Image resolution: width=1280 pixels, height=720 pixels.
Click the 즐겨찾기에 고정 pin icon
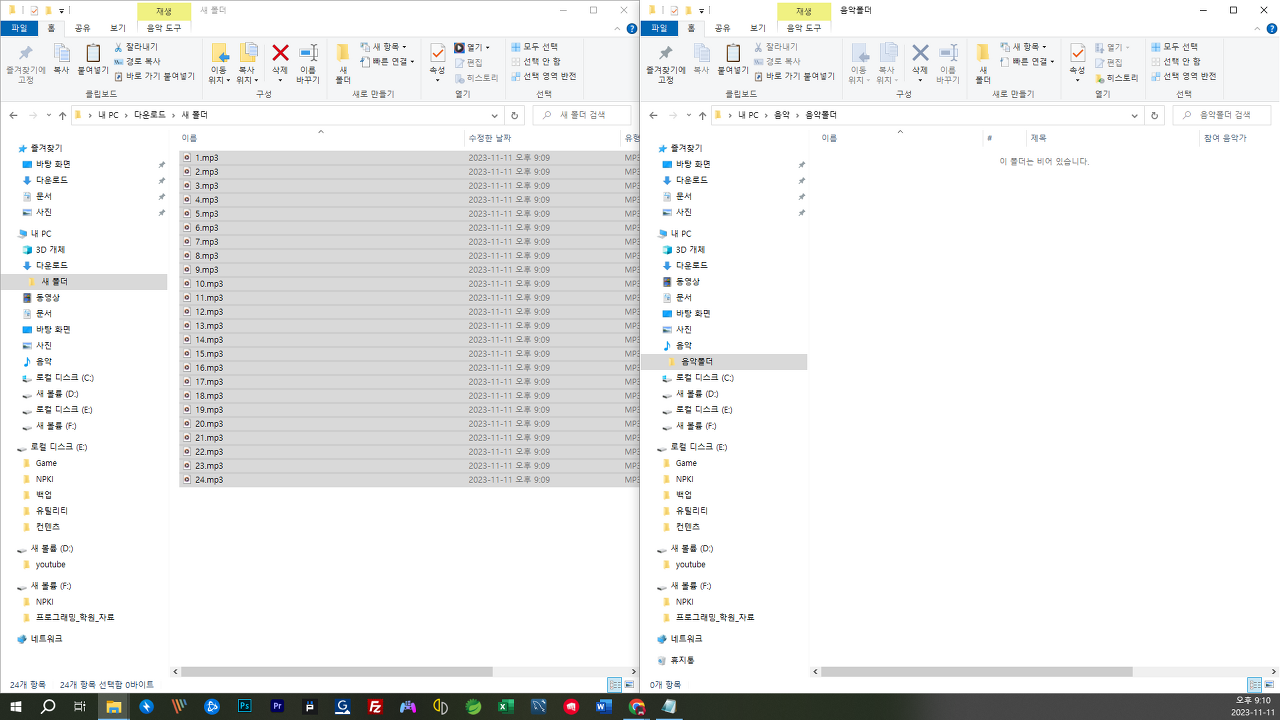click(x=24, y=62)
